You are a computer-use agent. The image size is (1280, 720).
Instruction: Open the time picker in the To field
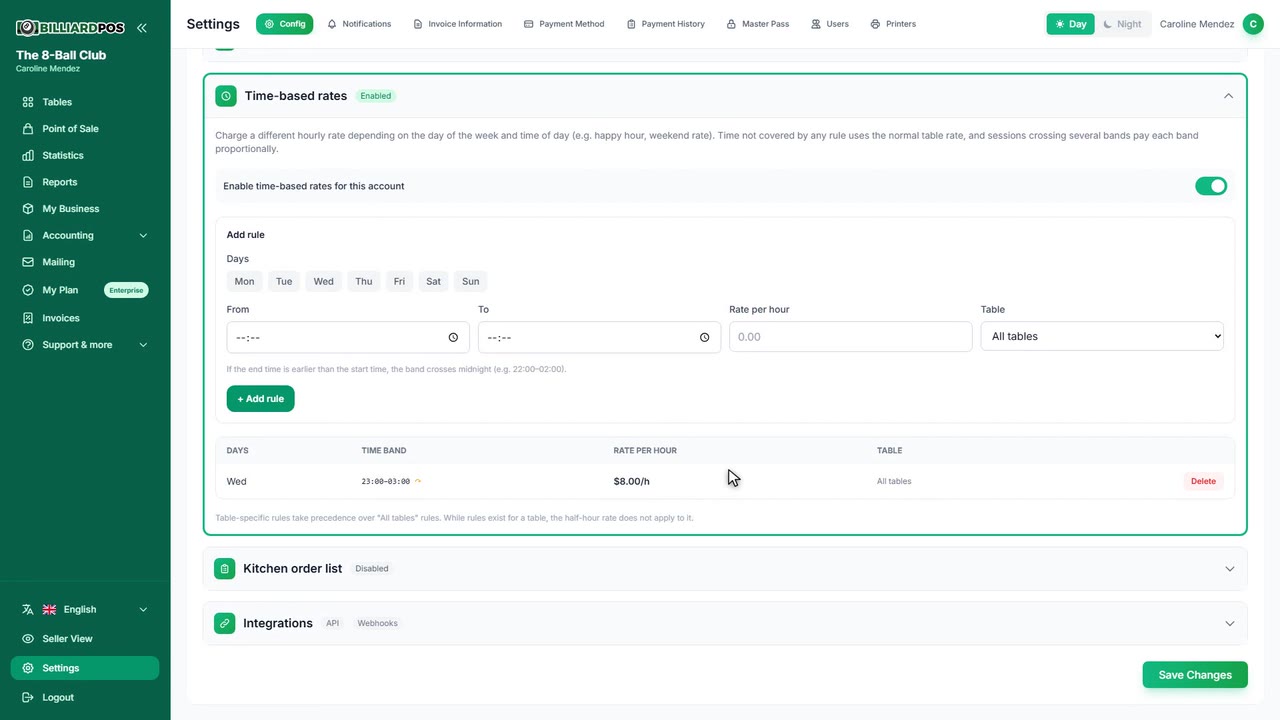pos(704,337)
